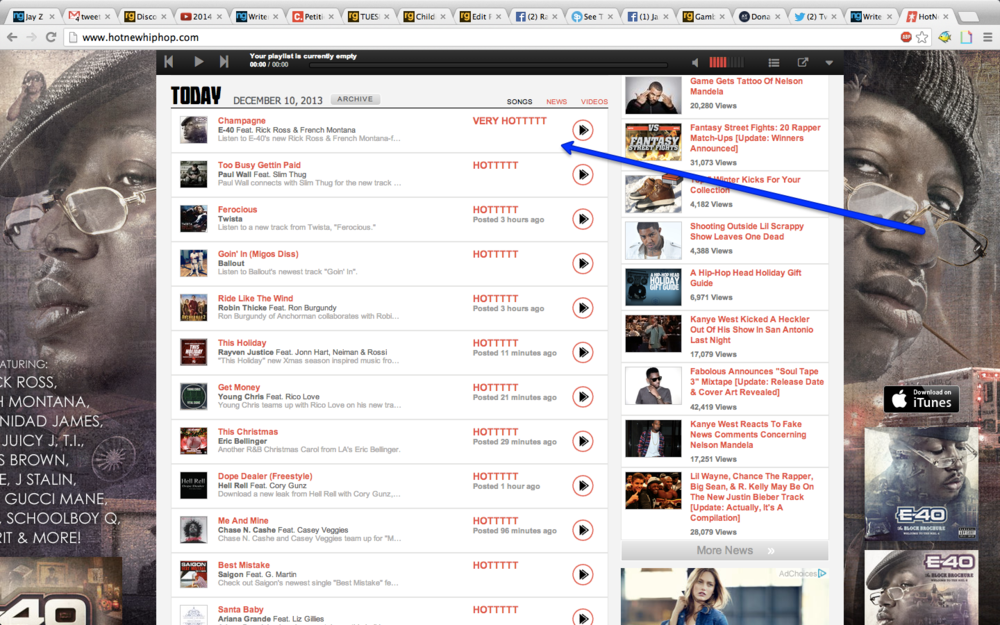Pop out the player in new window
The height and width of the screenshot is (625, 1000).
tap(802, 63)
